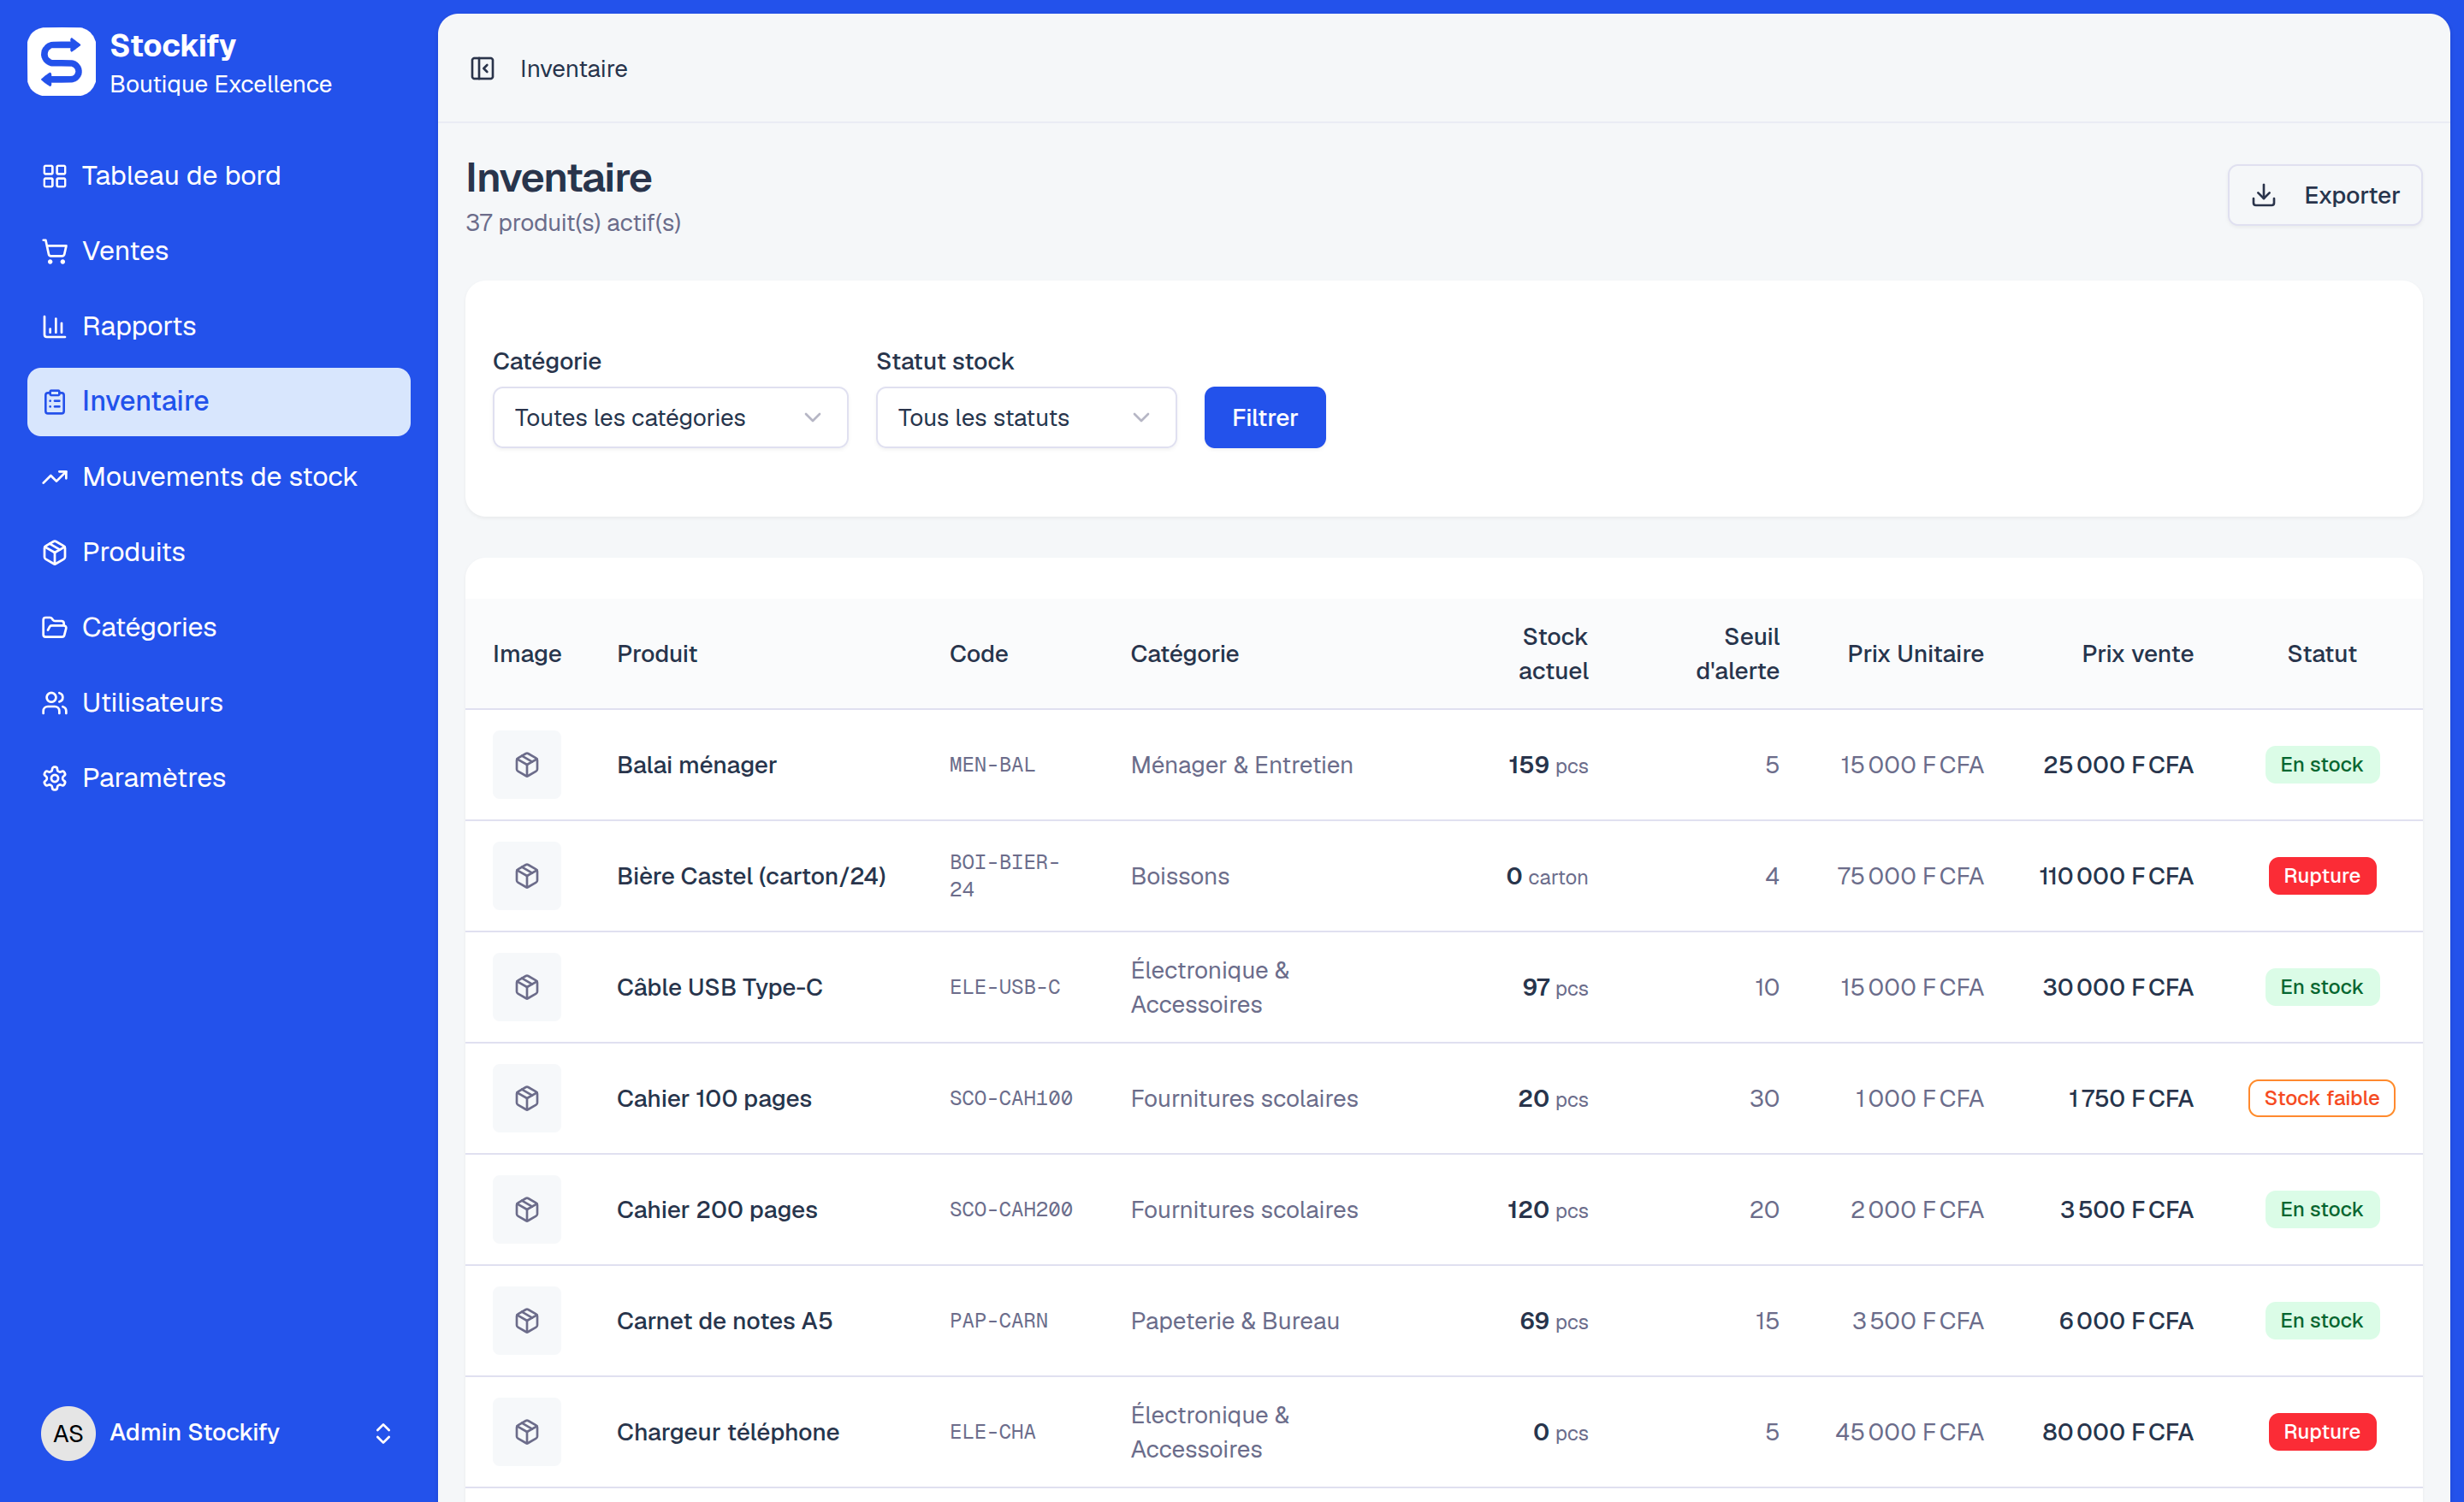Click the Paramètres gear icon
This screenshot has height=1502, width=2464.
point(54,778)
